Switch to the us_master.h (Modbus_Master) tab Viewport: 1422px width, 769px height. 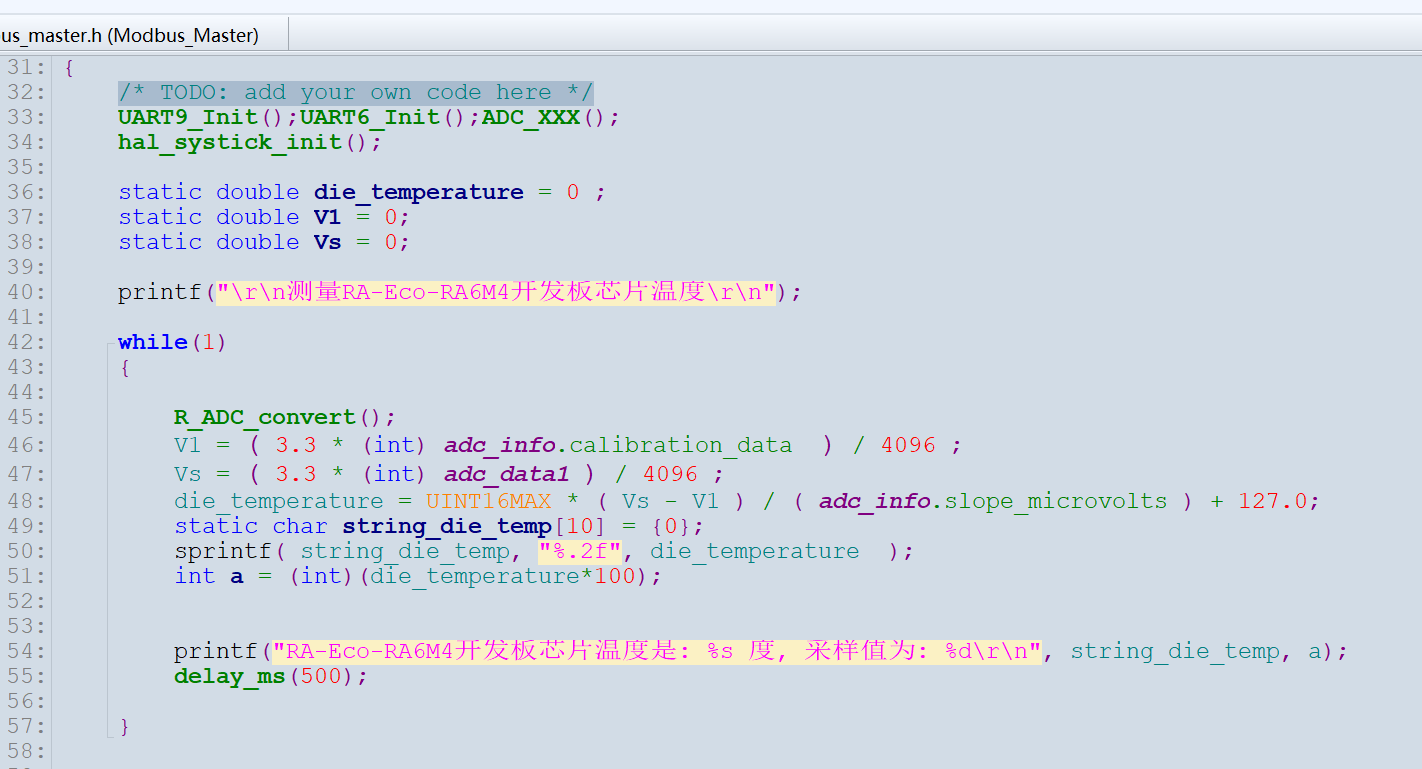130,35
